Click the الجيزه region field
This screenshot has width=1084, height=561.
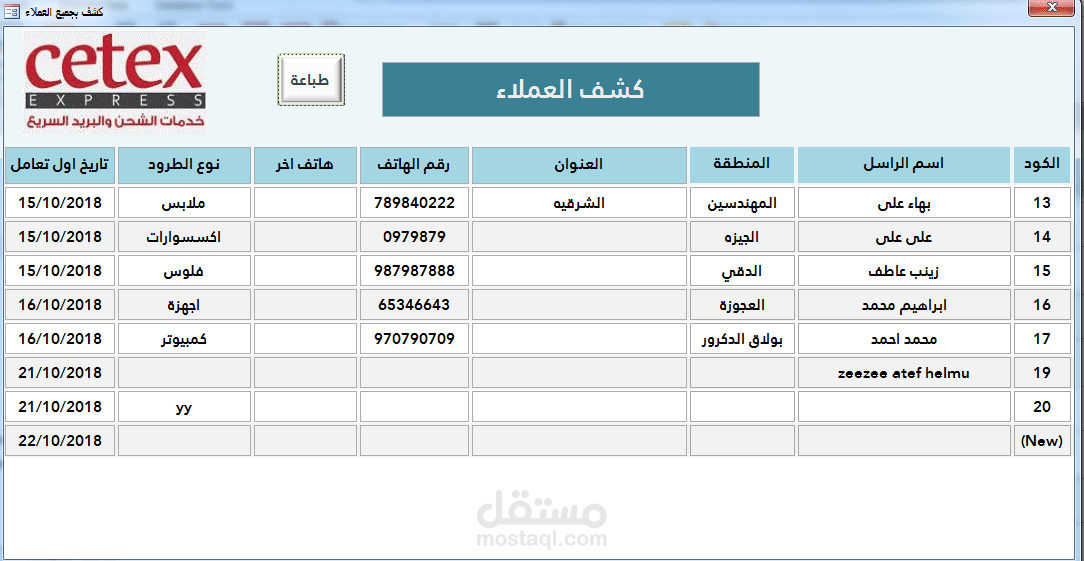point(741,237)
